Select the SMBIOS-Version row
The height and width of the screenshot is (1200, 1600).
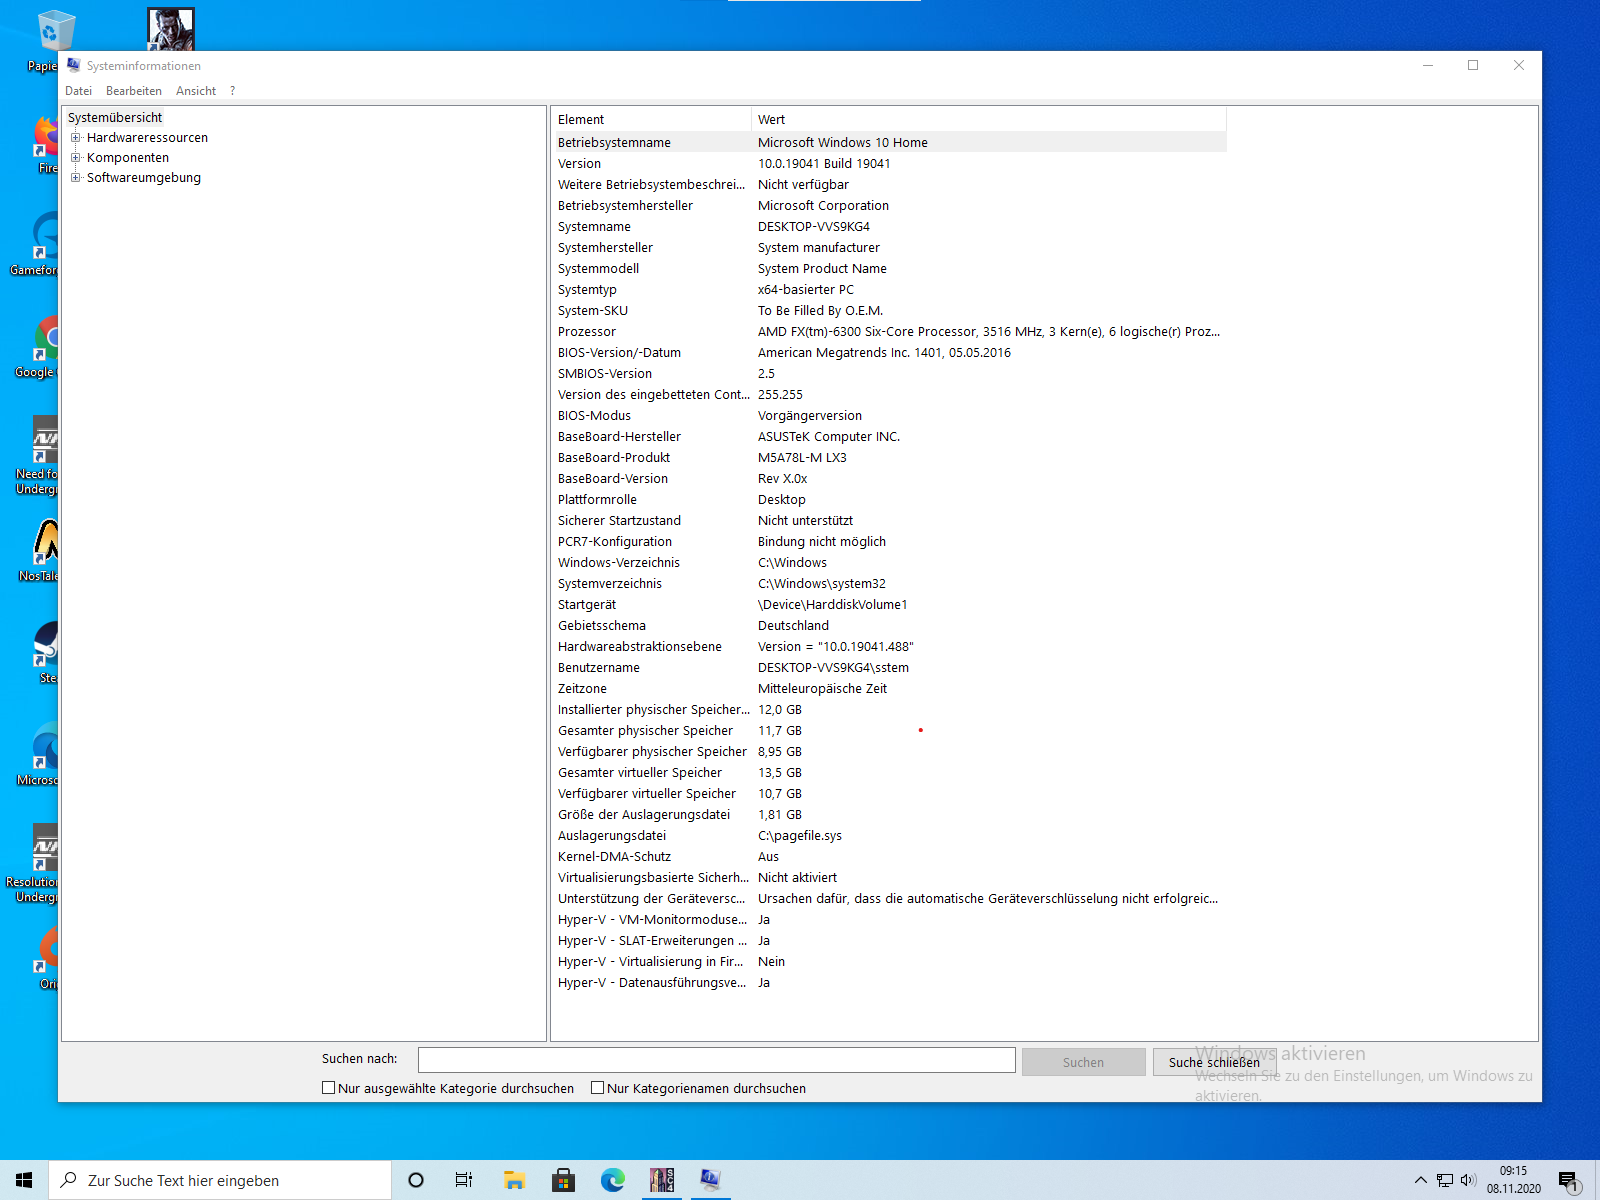click(x=889, y=373)
